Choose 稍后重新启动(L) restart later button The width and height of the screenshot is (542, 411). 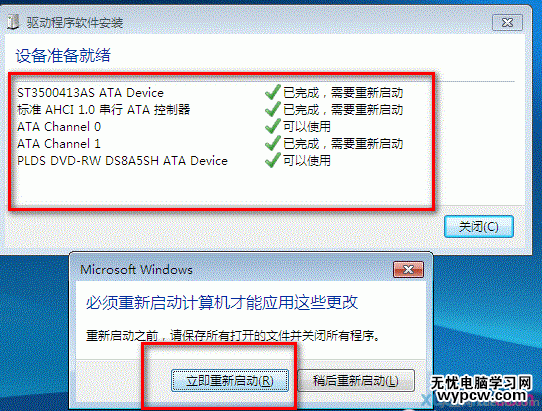(356, 381)
